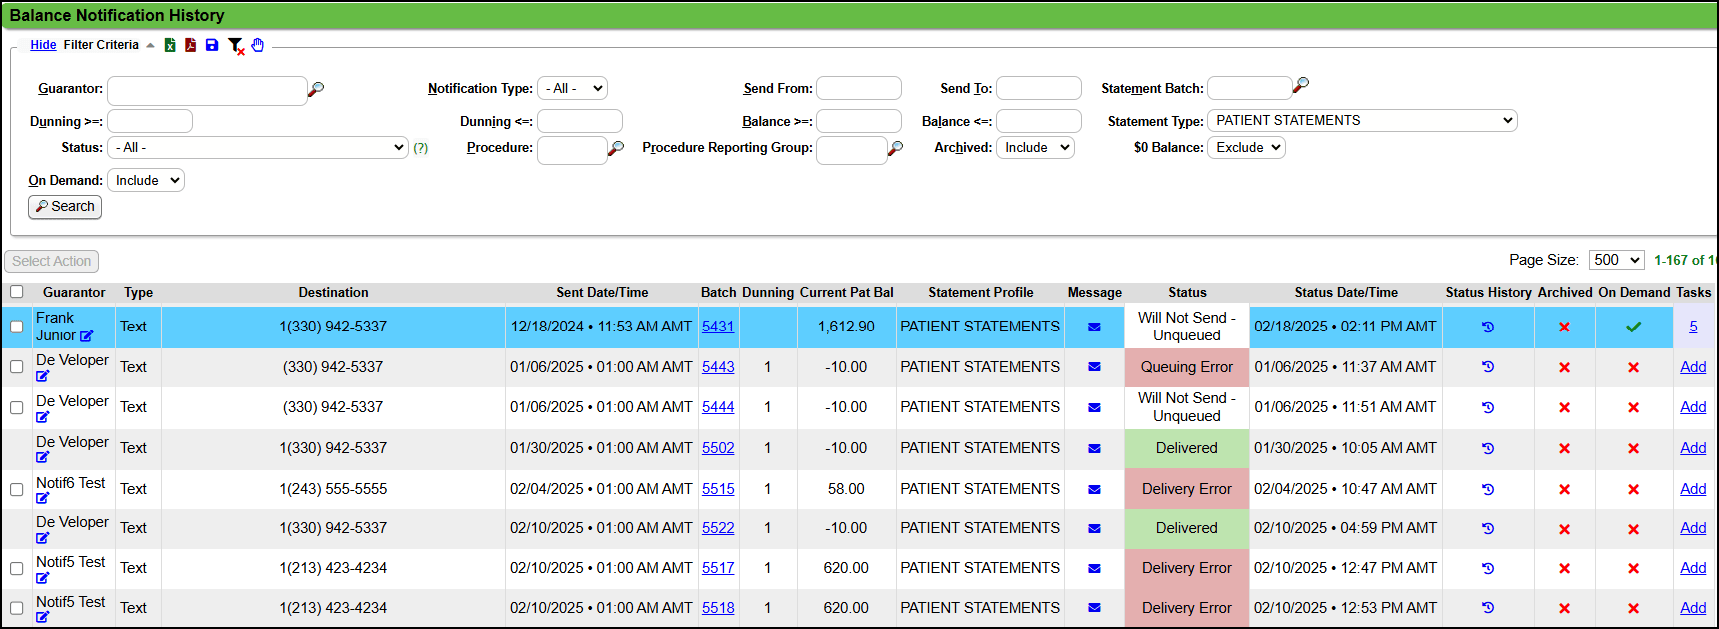Click the Sent Date/Time column header
Image resolution: width=1719 pixels, height=629 pixels.
602,293
